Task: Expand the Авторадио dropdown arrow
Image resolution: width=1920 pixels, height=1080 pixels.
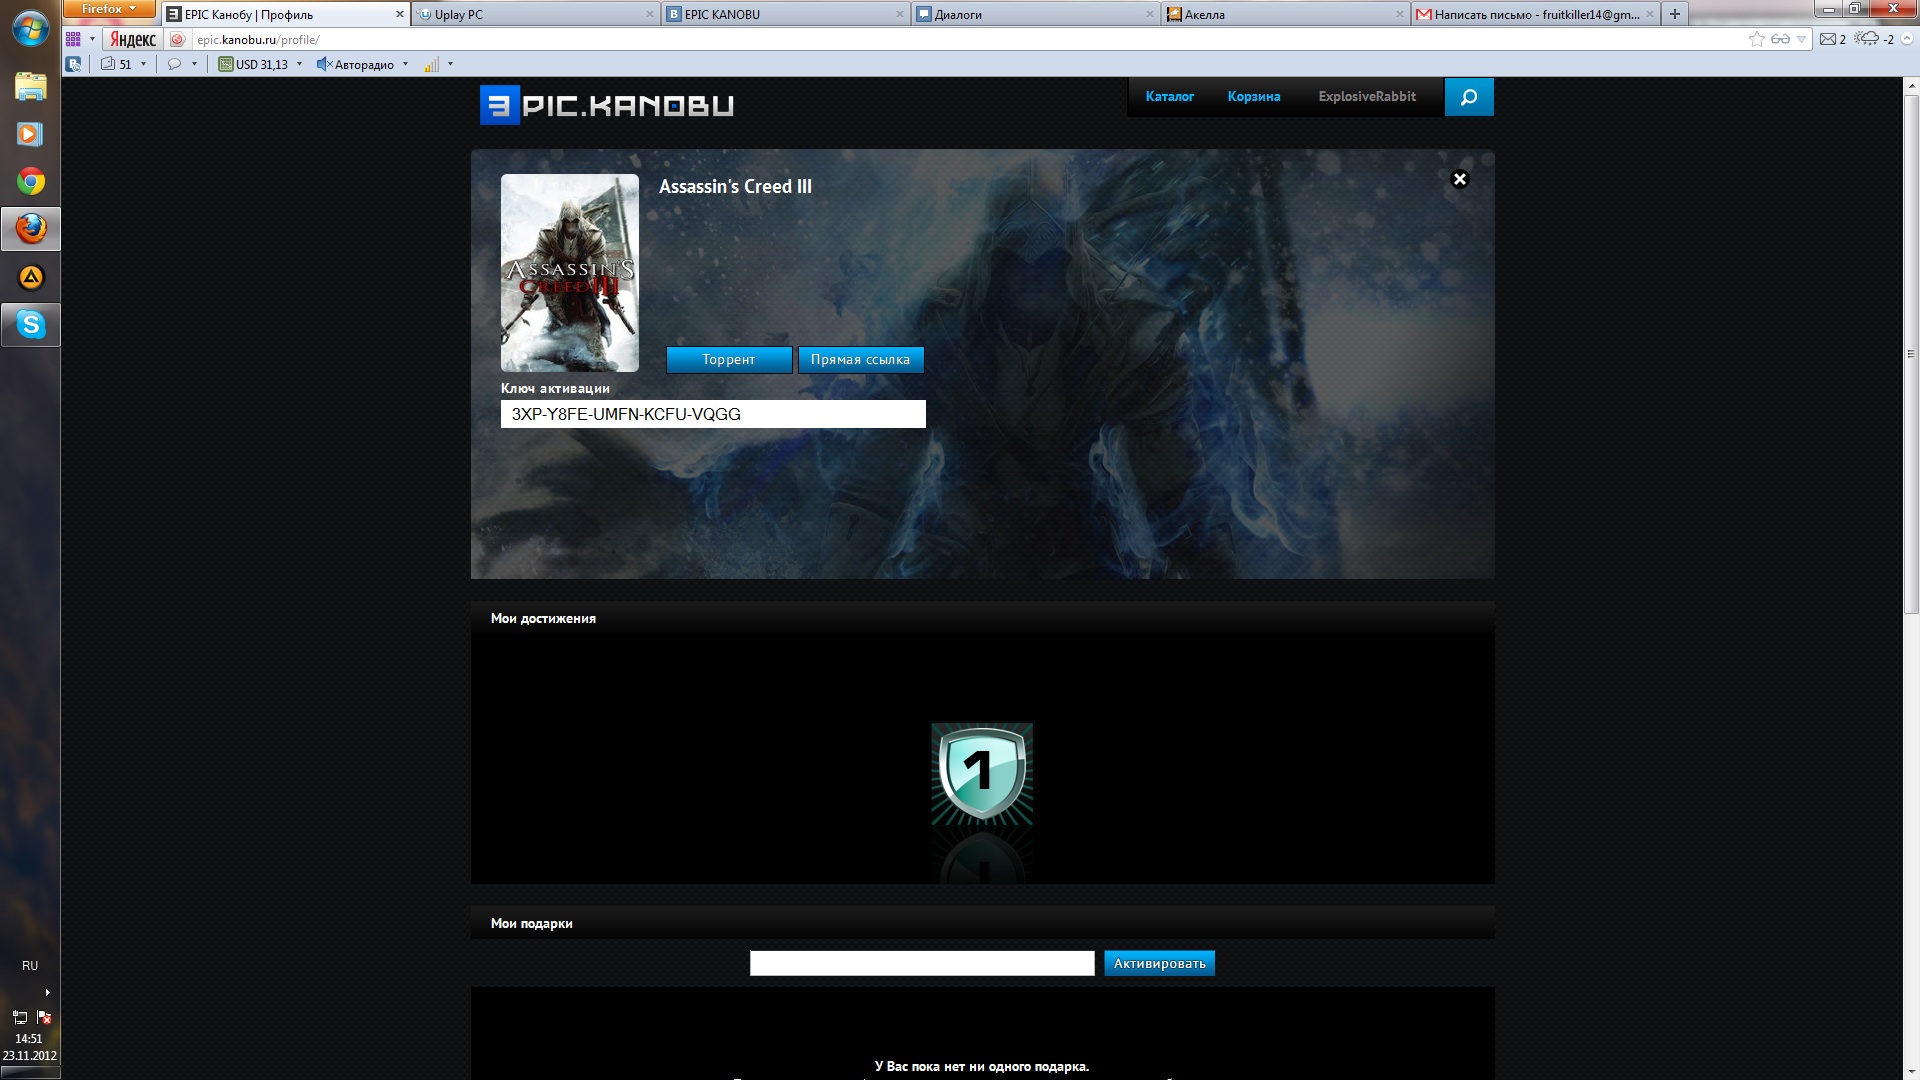Action: [x=405, y=64]
